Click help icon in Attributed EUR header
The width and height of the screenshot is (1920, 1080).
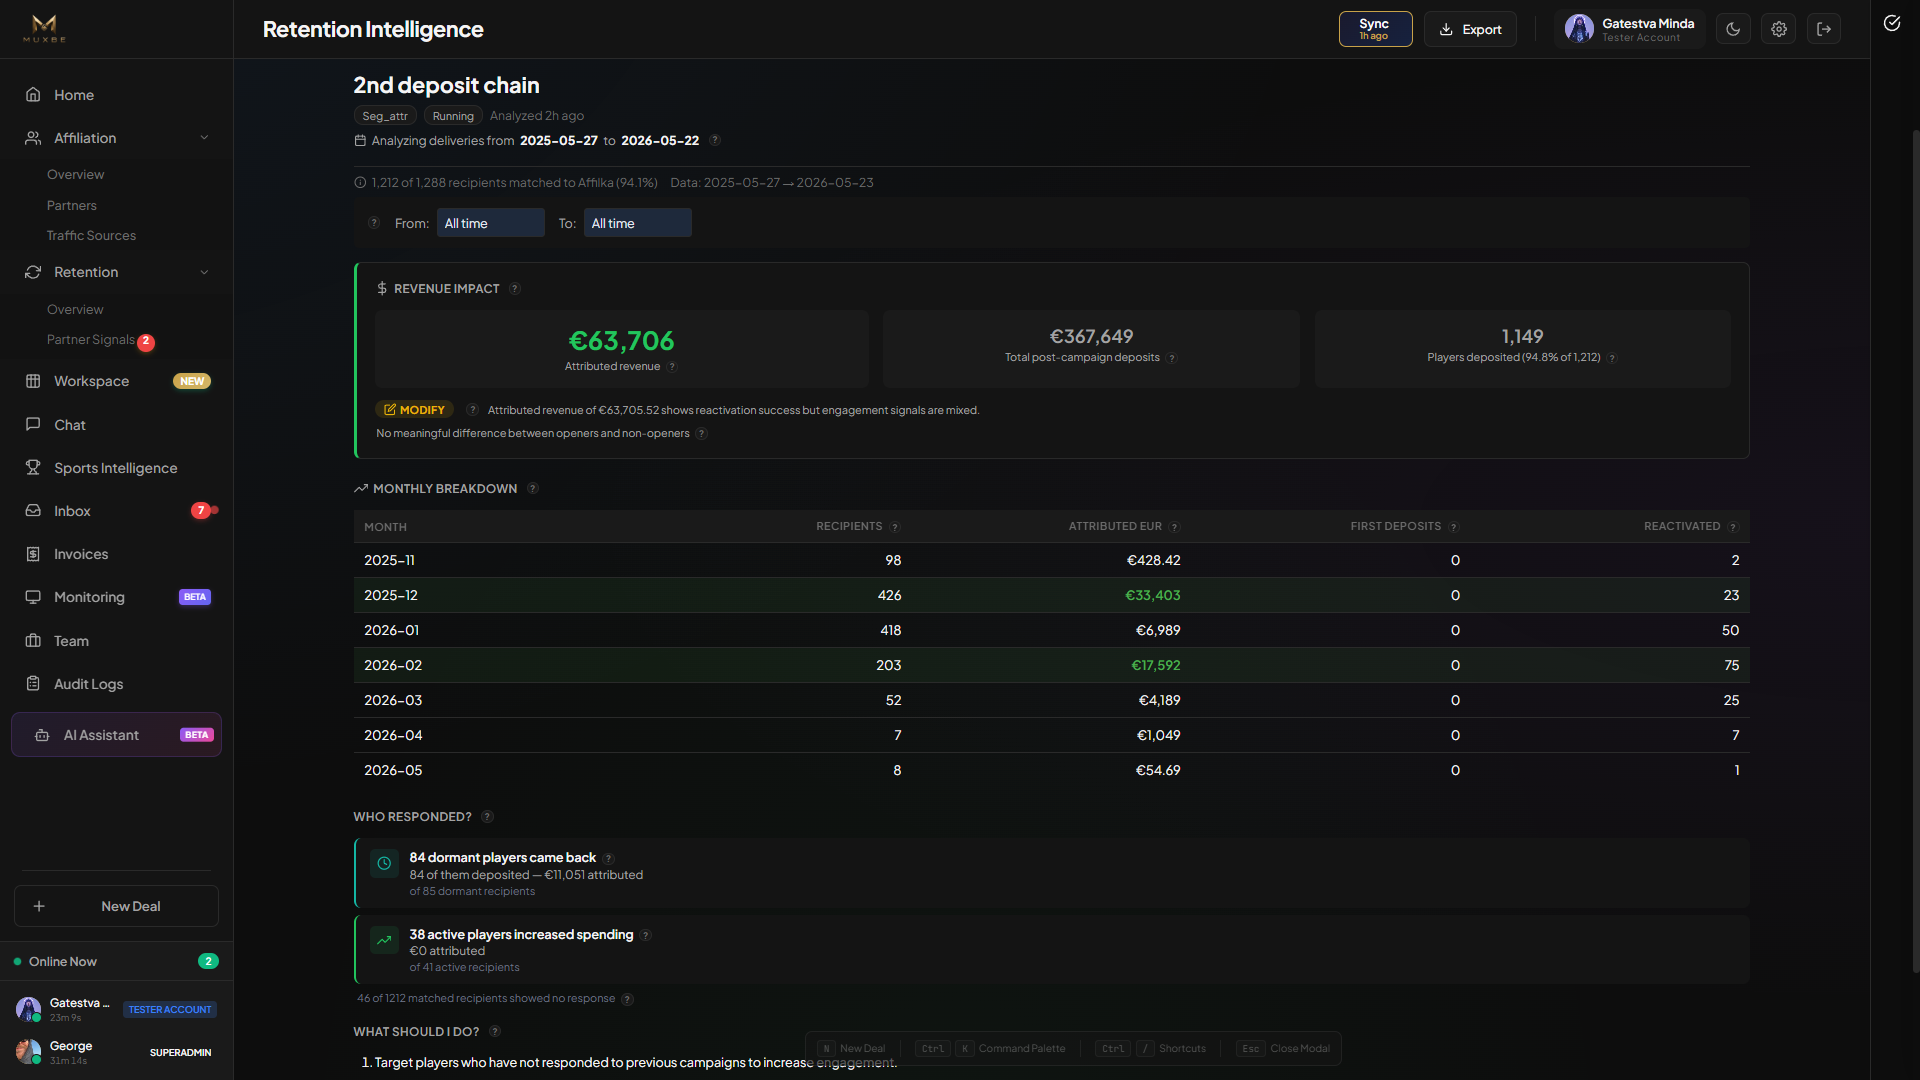point(1174,527)
